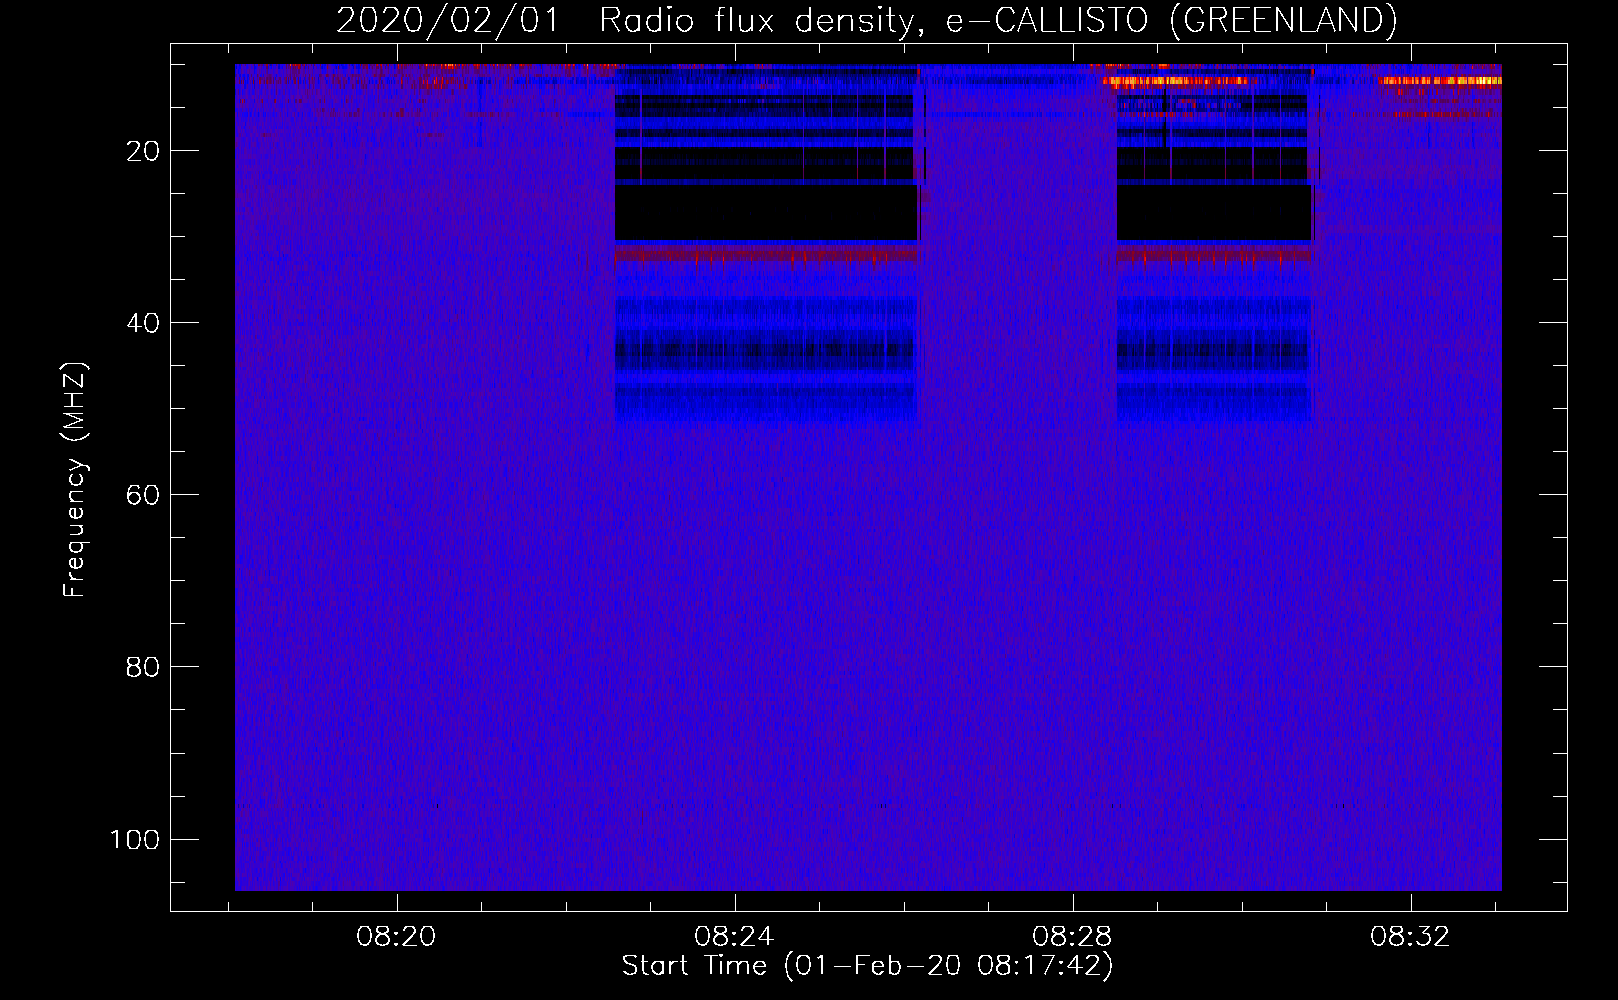Image resolution: width=1618 pixels, height=1000 pixels.
Task: Click the 08:28 time tick label
Action: pyautogui.click(x=1073, y=937)
